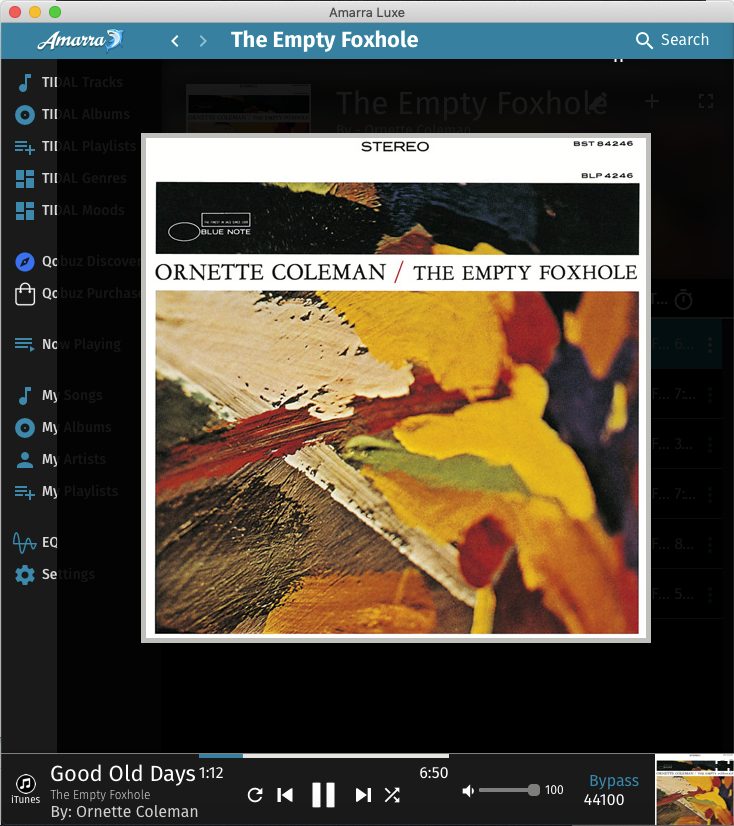The height and width of the screenshot is (826, 734).
Task: Open My Playlists icon
Action: 24,491
